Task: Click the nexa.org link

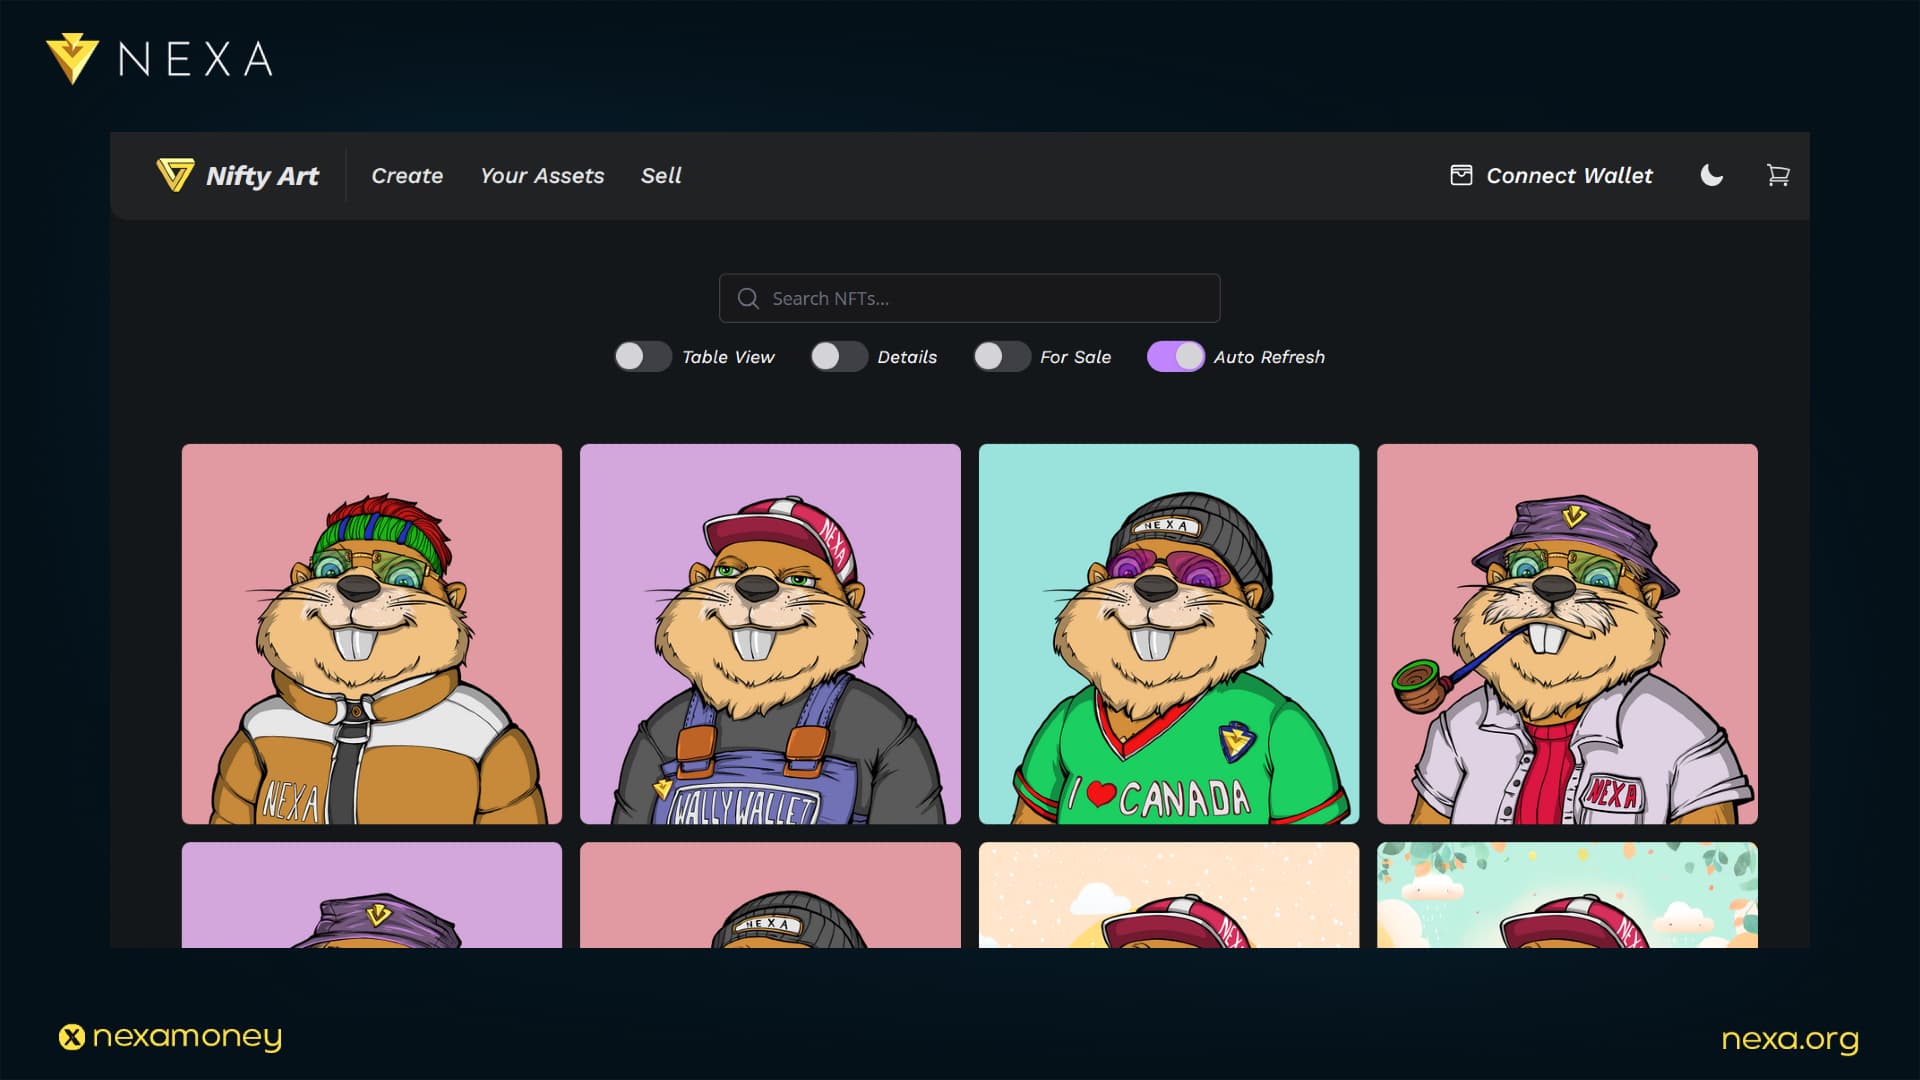Action: [1790, 1040]
